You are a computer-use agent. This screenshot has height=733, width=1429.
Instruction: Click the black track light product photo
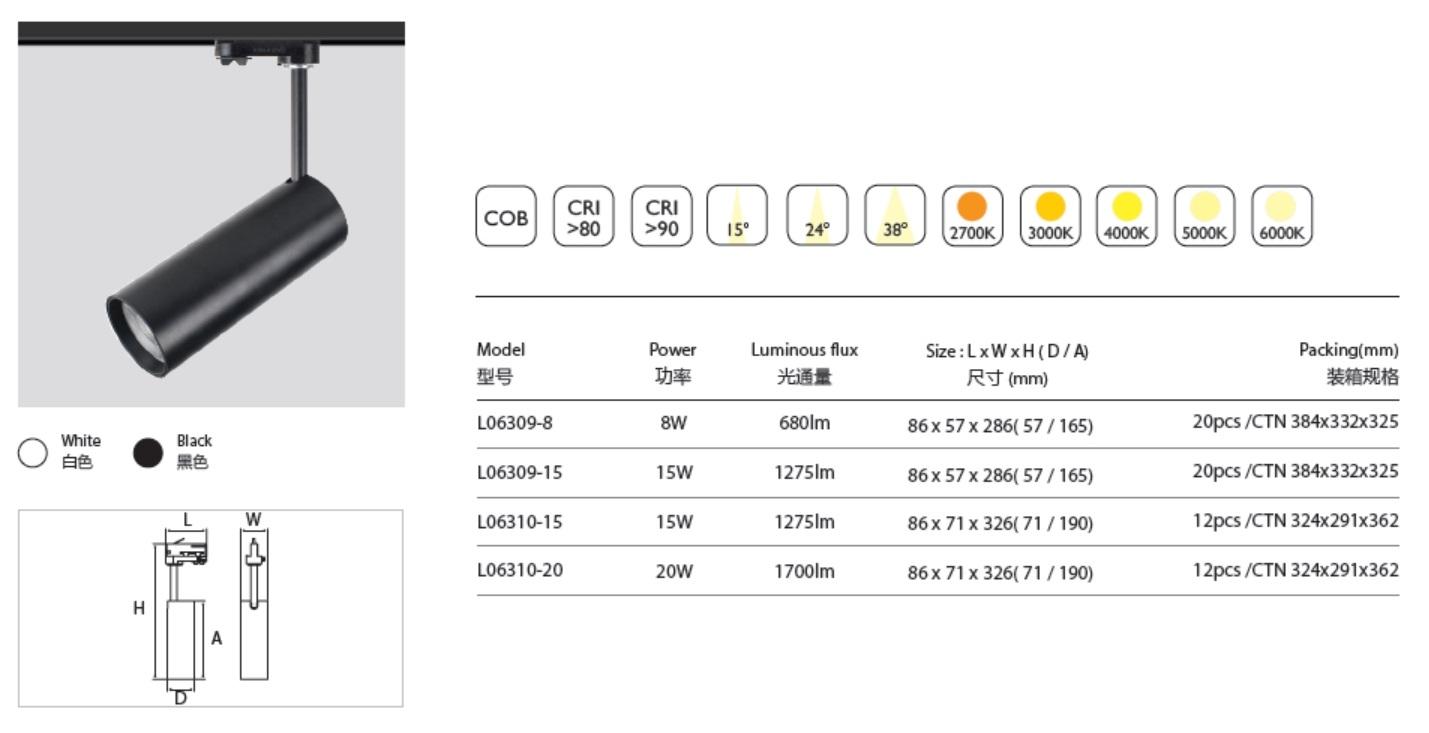point(211,214)
